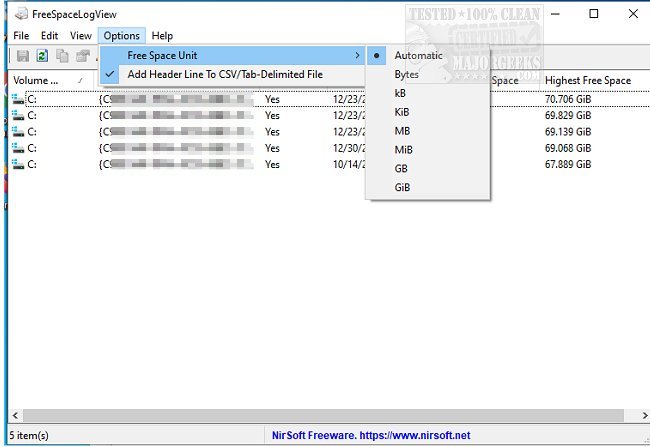Minimize the FreeSpaceLogView window
Screen dimensions: 650x447
[555, 14]
